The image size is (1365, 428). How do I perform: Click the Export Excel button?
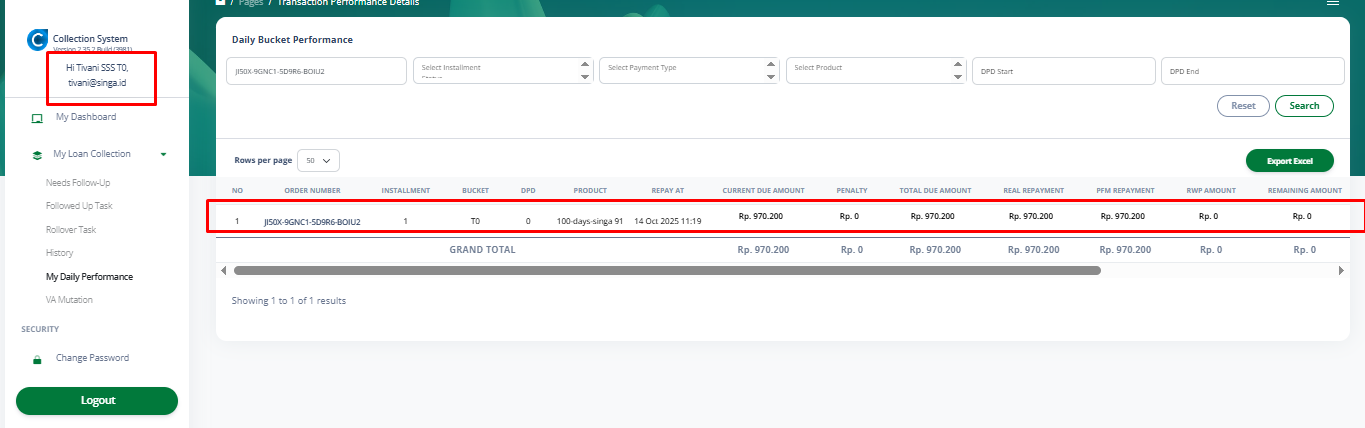pos(1289,161)
